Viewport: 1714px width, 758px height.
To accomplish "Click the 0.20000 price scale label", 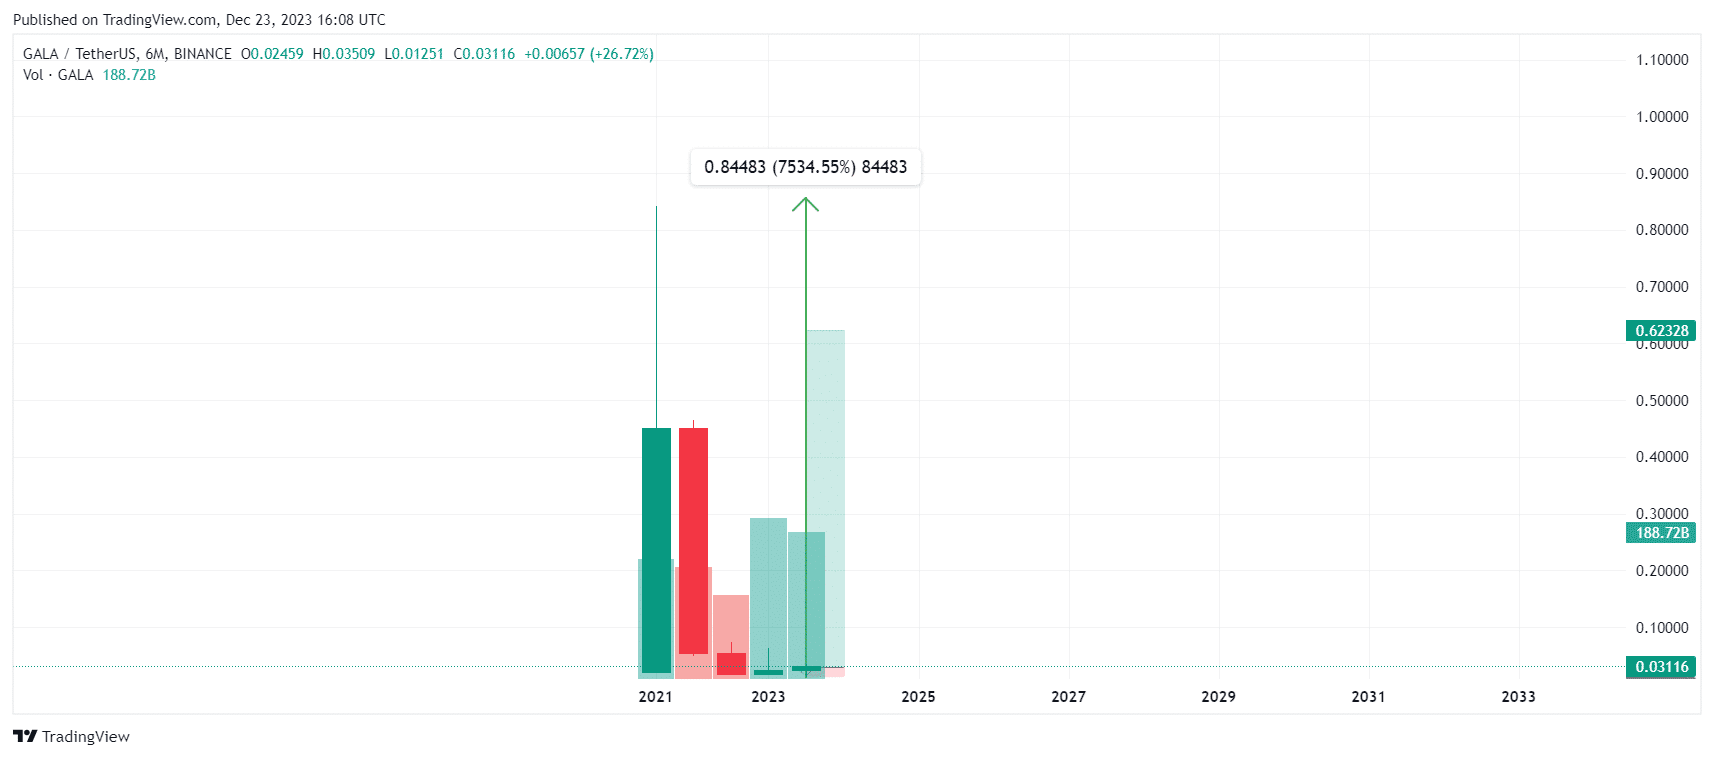I will pos(1662,571).
